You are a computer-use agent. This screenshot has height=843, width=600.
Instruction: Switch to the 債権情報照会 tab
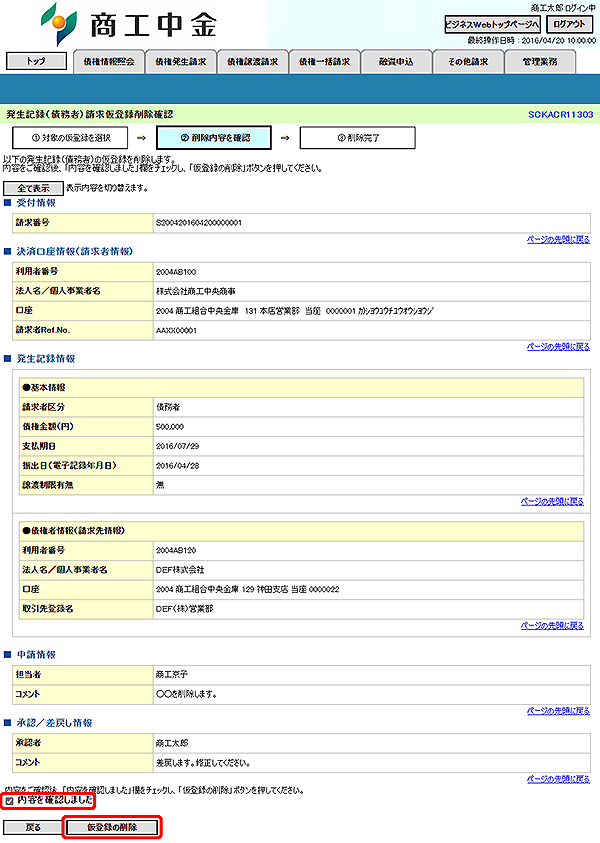click(109, 62)
